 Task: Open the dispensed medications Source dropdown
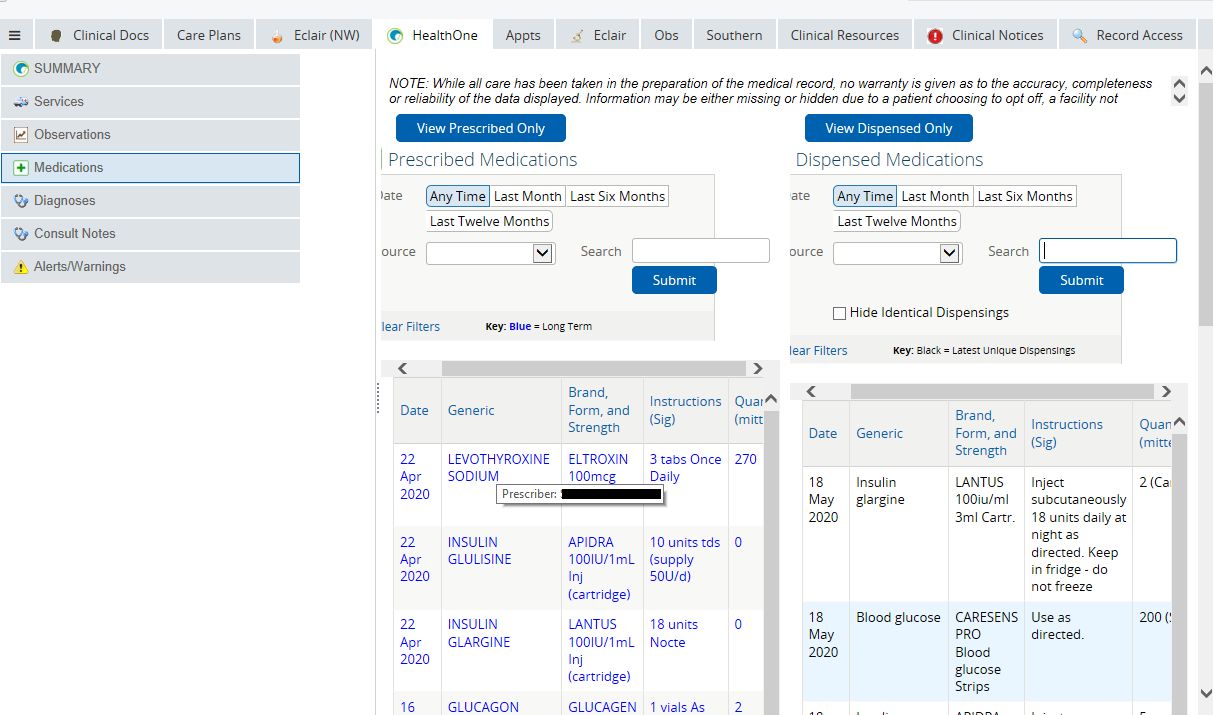(x=897, y=253)
